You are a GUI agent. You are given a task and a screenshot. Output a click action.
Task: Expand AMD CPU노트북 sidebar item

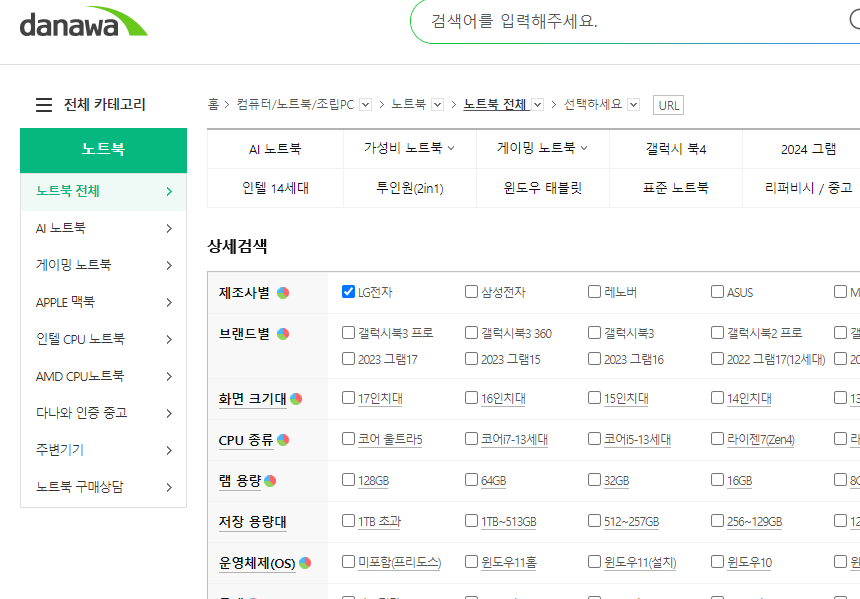(169, 376)
